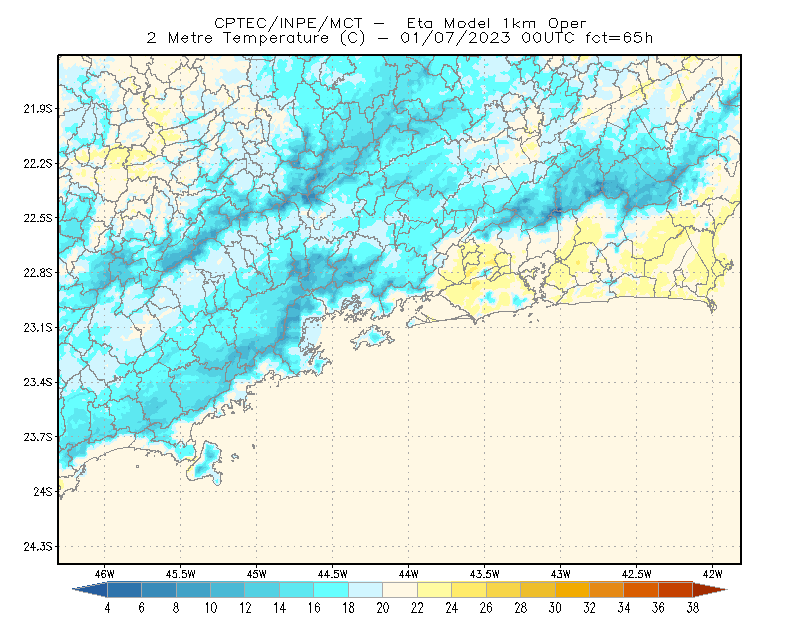Pick the 22–24 light yellow legend segment
The image size is (800, 618).
click(x=434, y=590)
